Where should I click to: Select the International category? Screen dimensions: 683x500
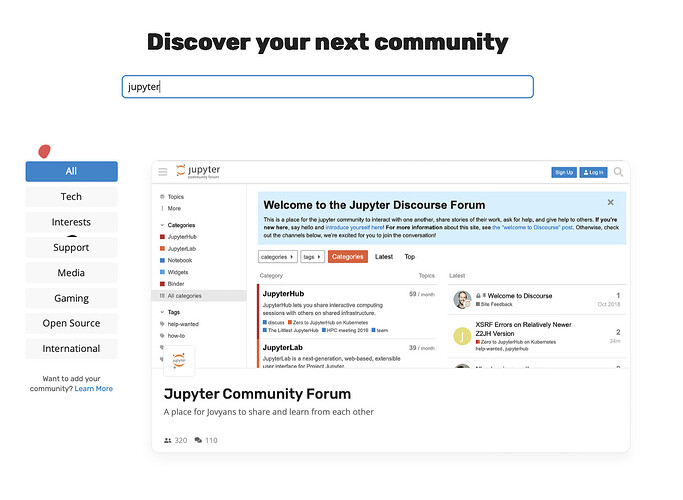pos(71,348)
